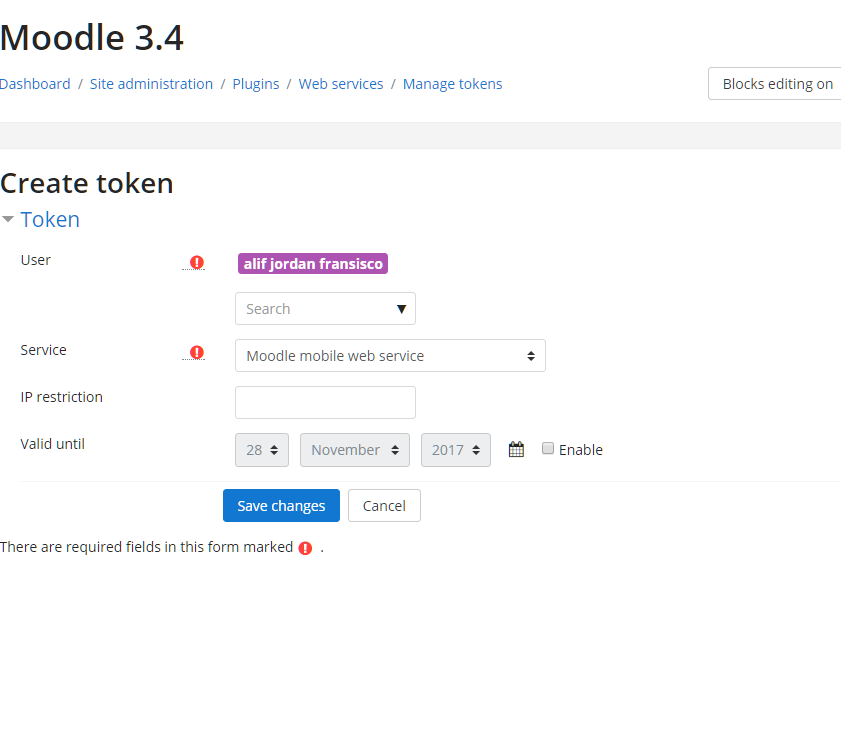This screenshot has width=841, height=739.
Task: Open Web services breadcrumb
Action: pos(341,84)
